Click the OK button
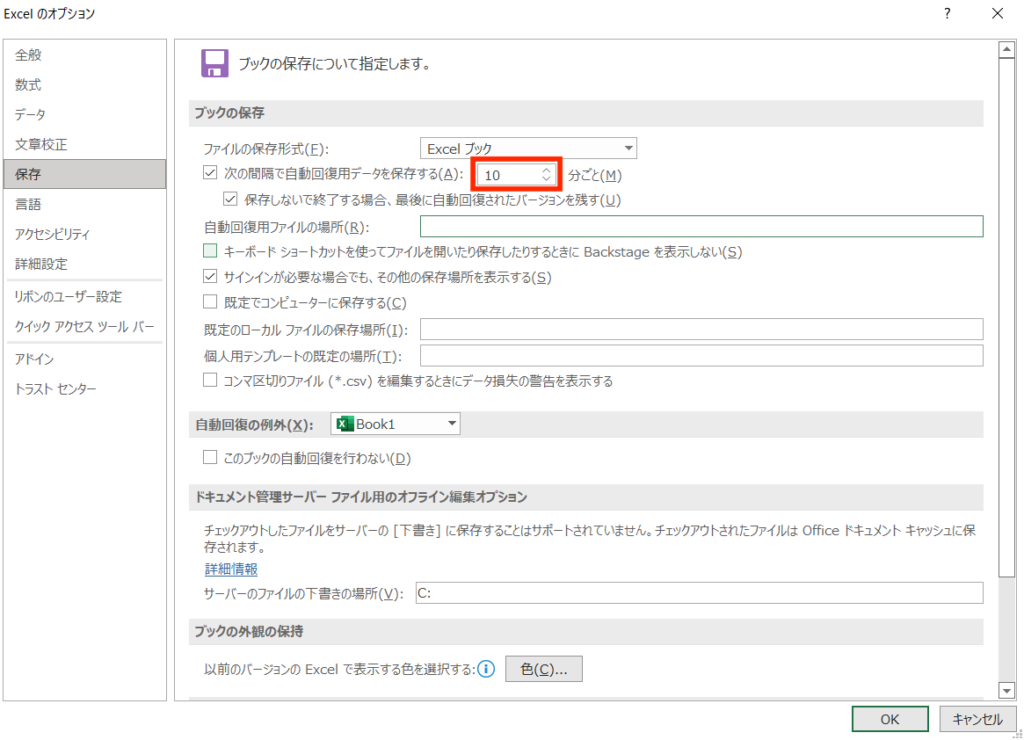 point(890,719)
